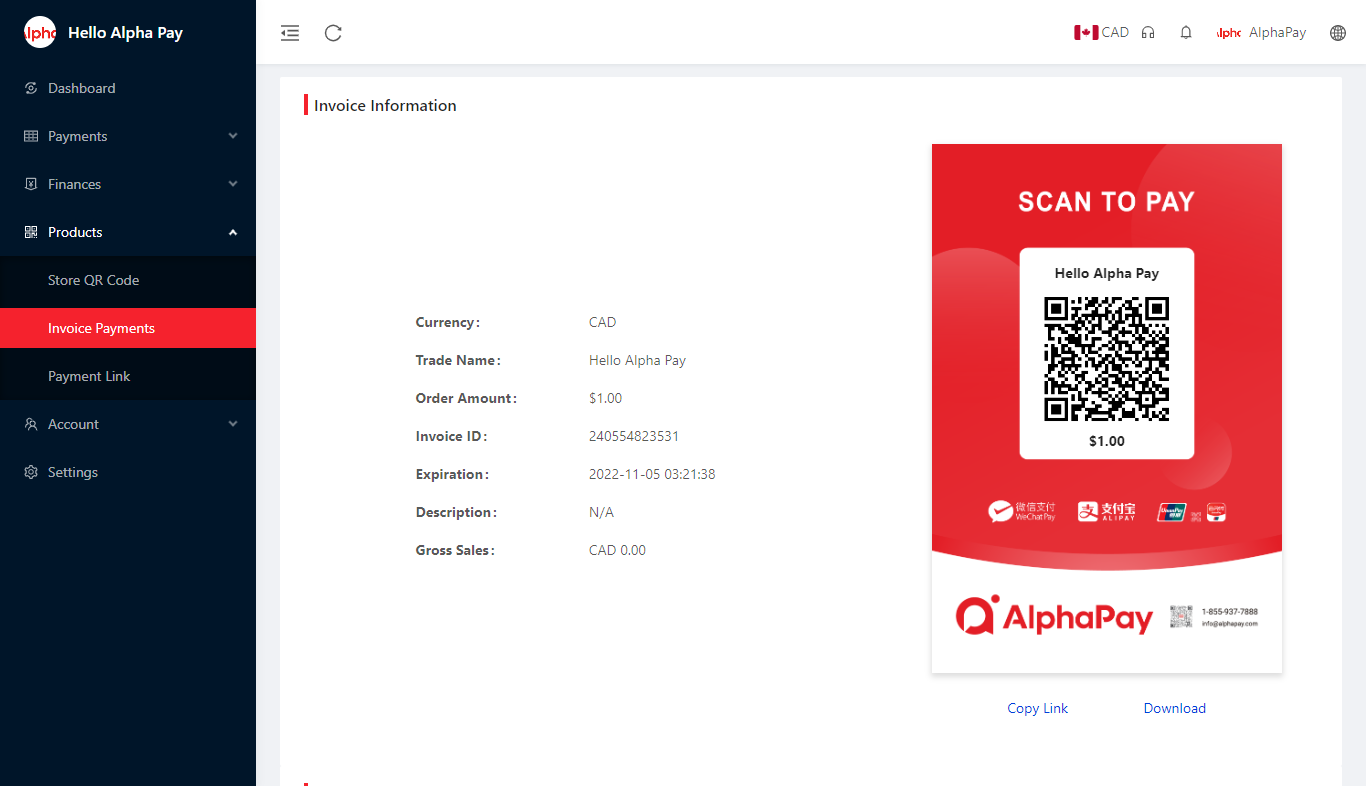Click the Payments table icon
The height and width of the screenshot is (786, 1366).
31,136
